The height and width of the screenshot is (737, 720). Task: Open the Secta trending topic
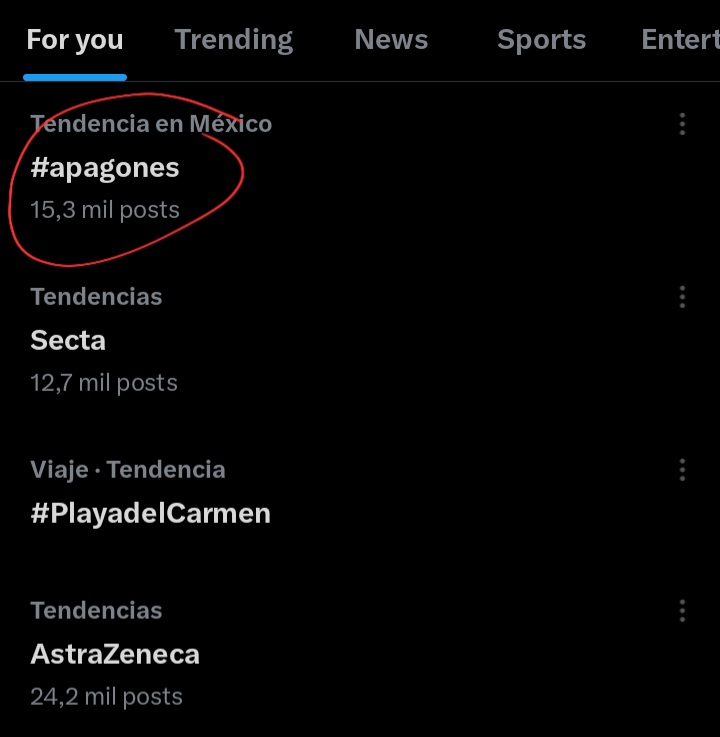coord(68,341)
